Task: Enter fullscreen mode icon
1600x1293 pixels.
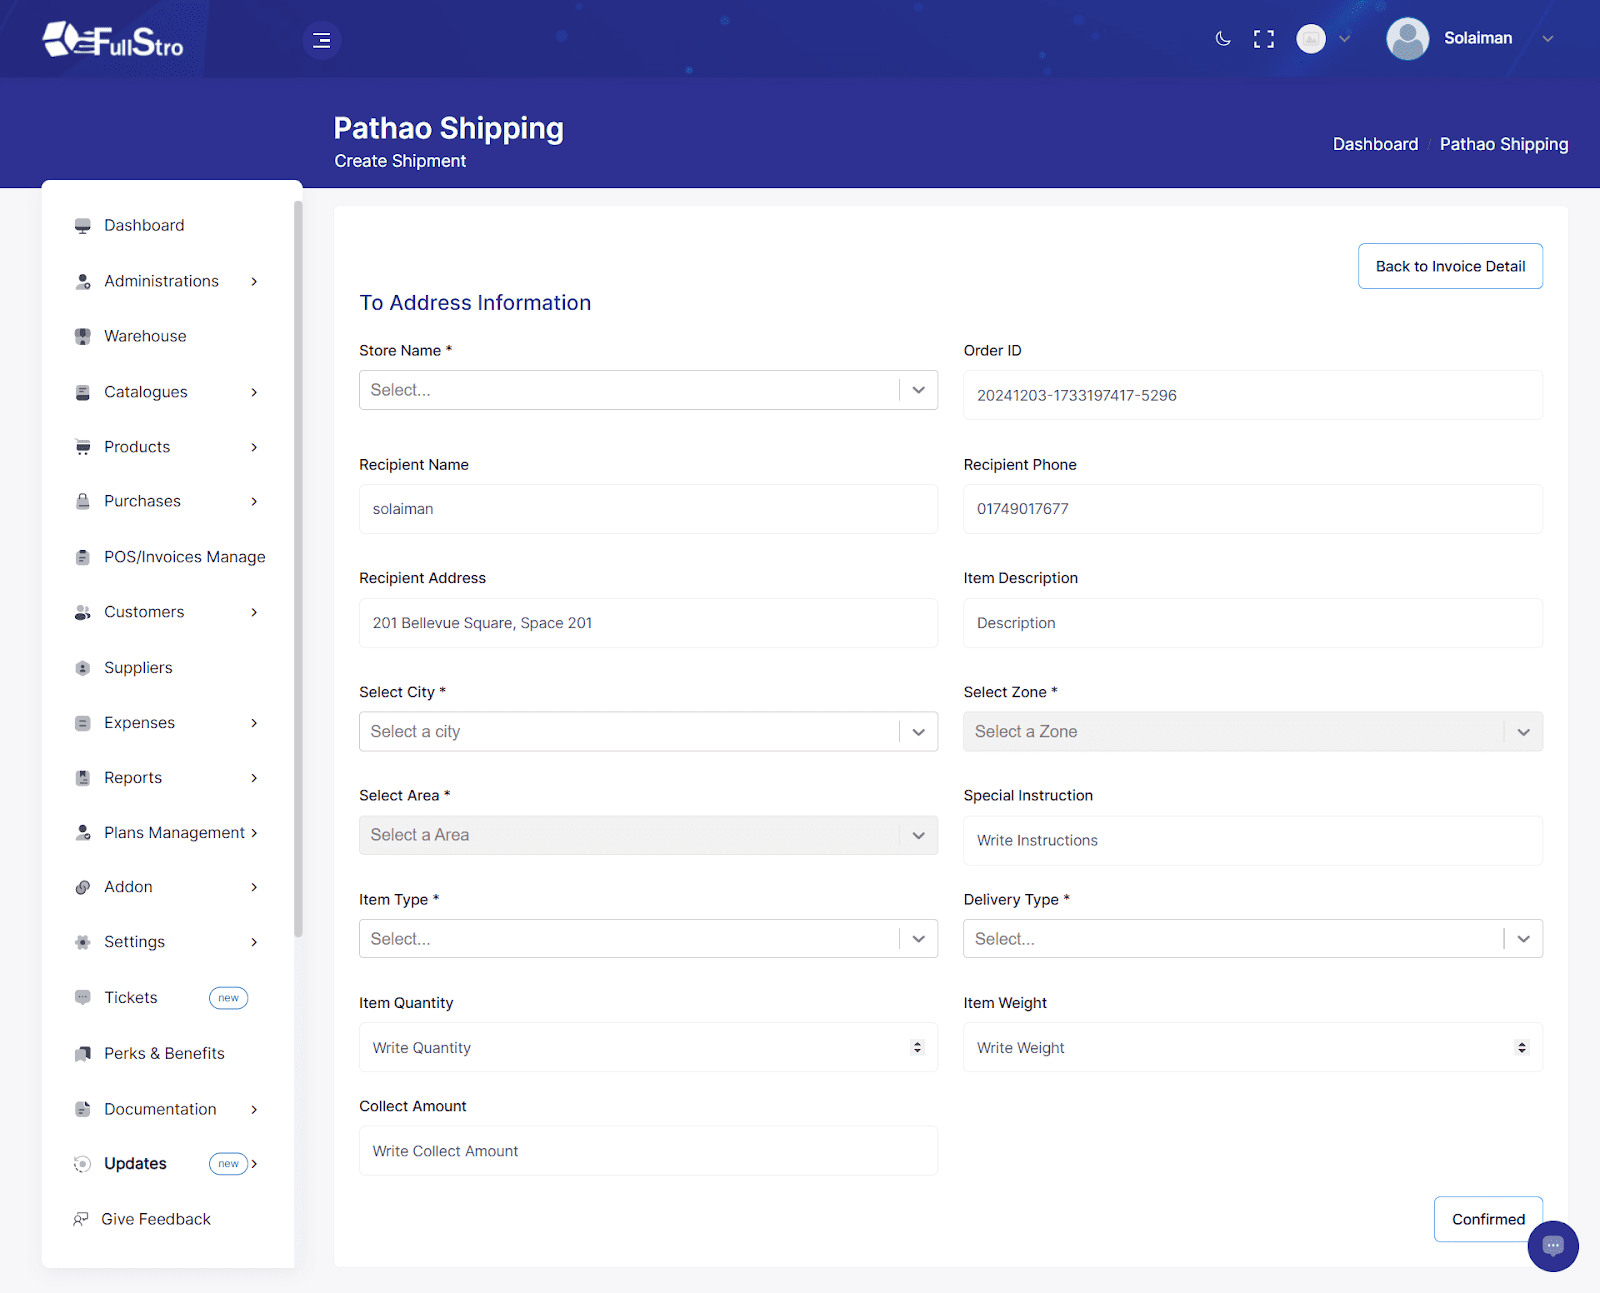Action: coord(1264,39)
